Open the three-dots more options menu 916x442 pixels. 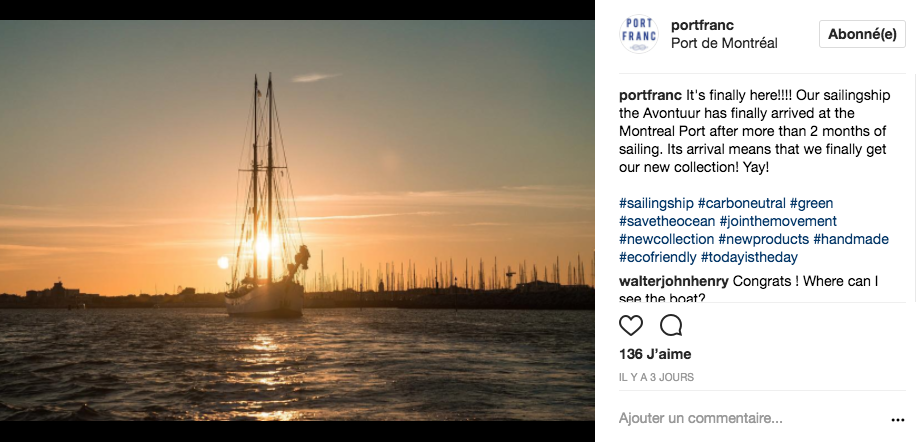tap(897, 420)
